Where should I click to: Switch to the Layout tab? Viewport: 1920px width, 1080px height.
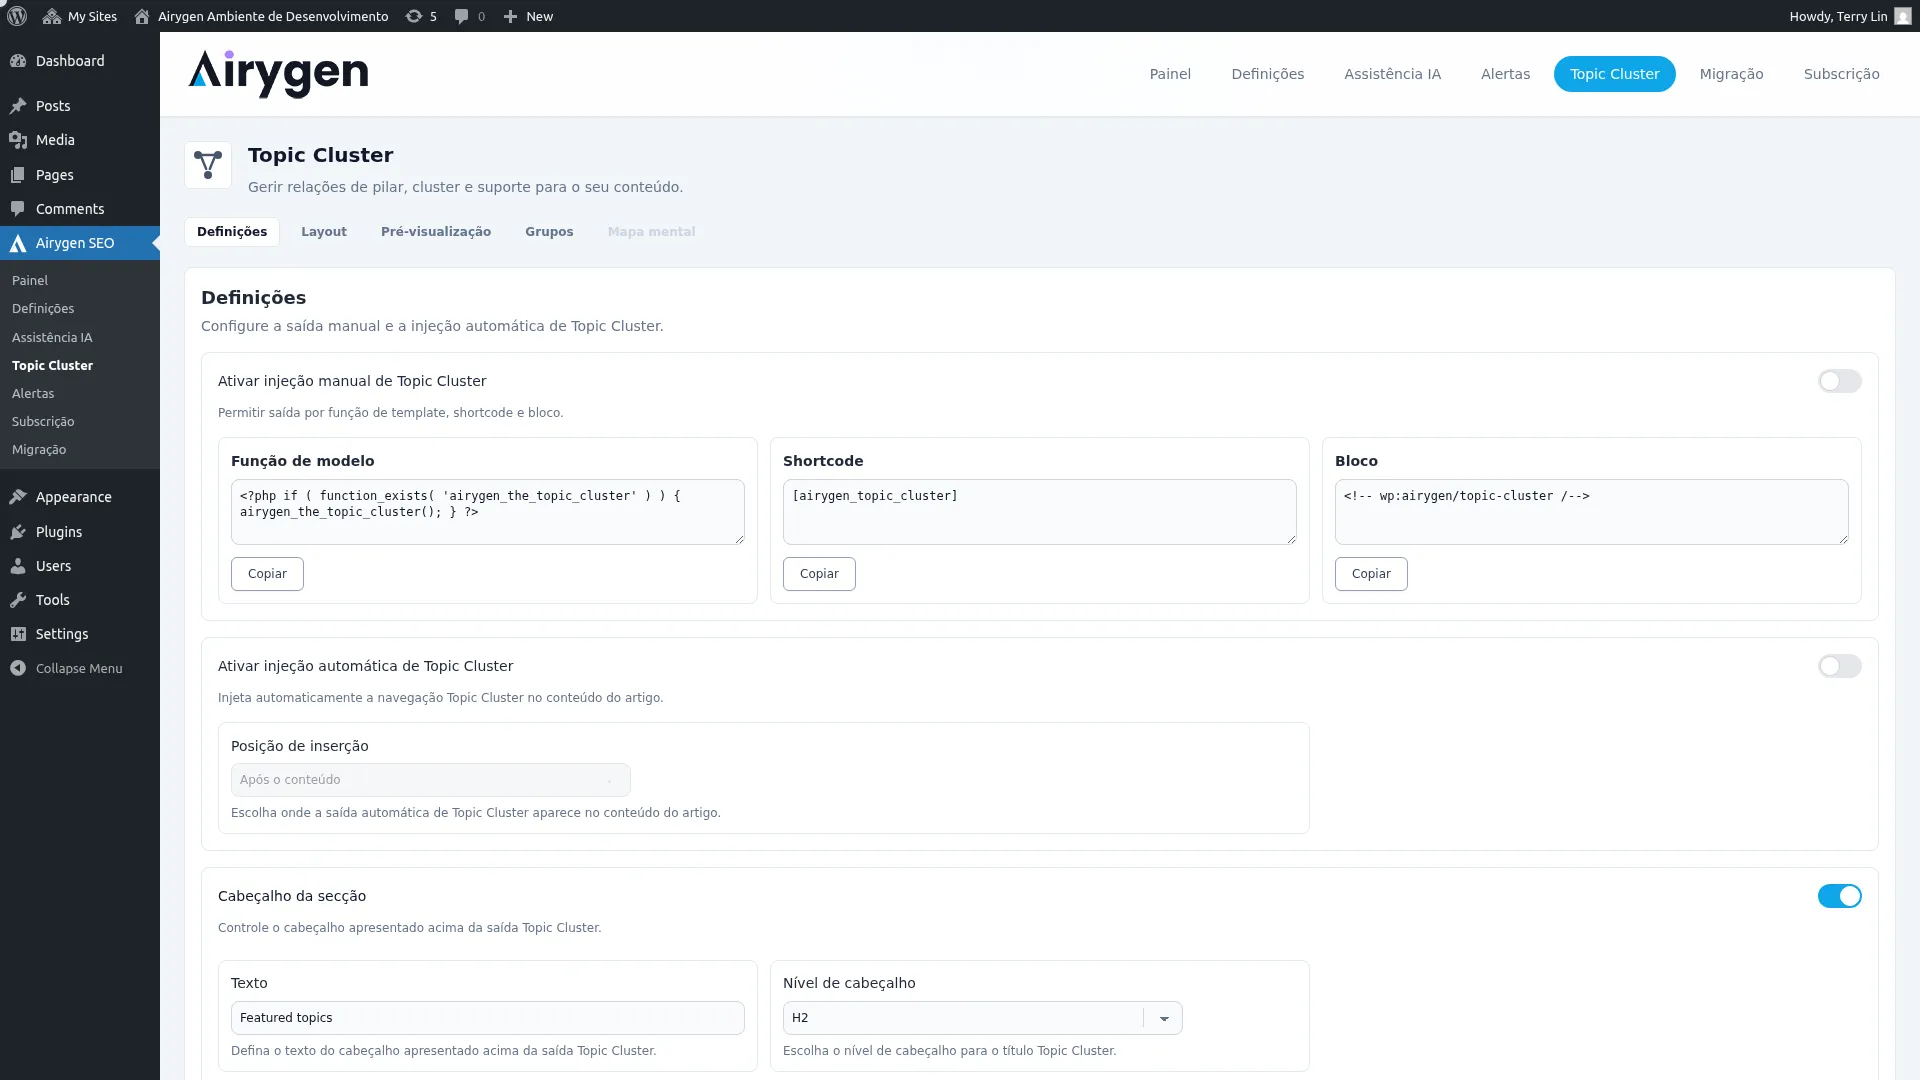tap(323, 231)
